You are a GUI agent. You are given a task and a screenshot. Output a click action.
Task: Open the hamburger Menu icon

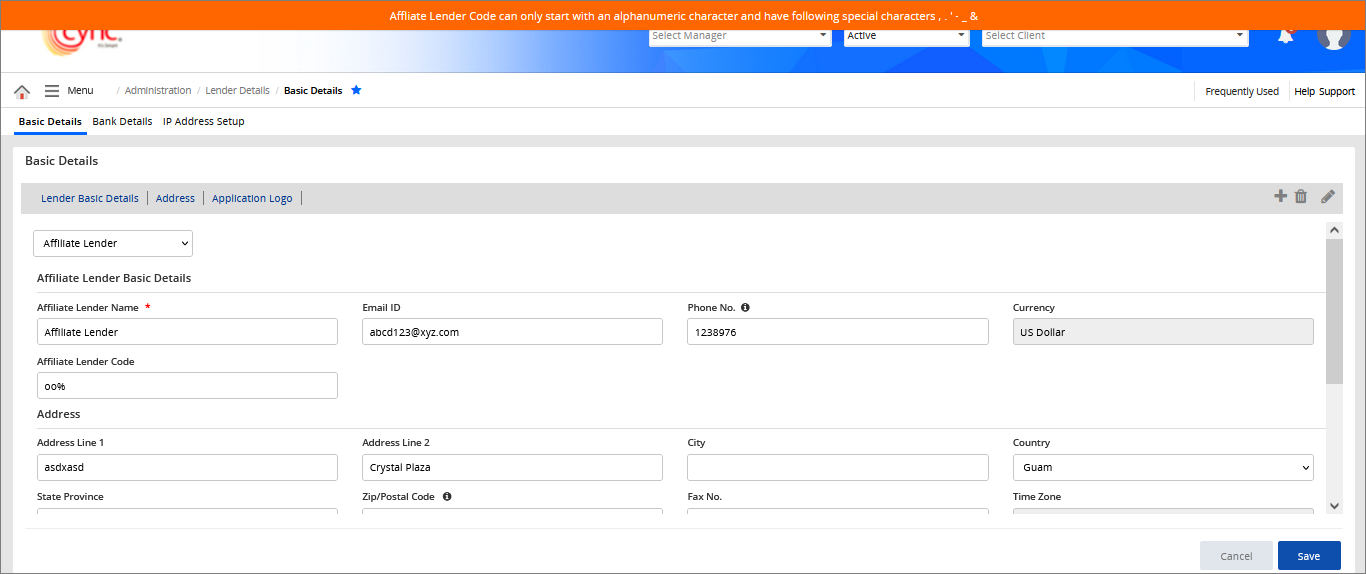pyautogui.click(x=52, y=91)
